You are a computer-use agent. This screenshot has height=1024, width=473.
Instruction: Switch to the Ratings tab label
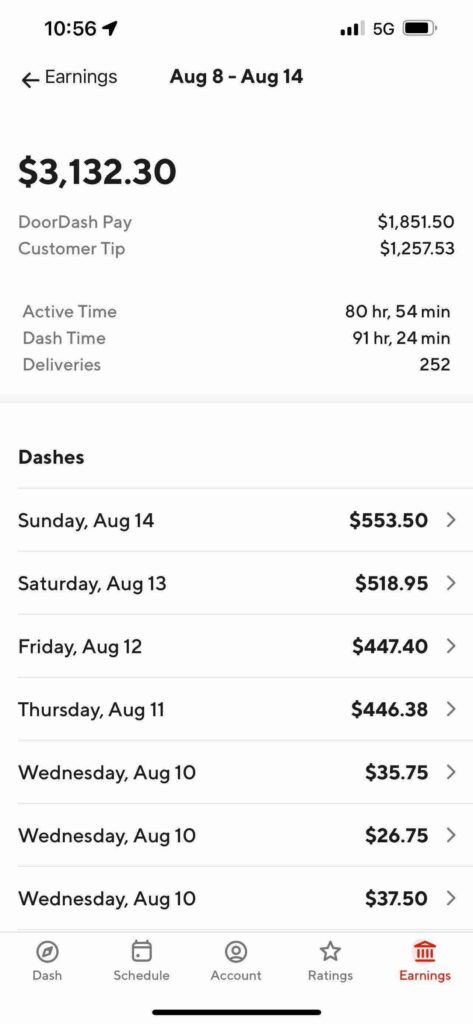(x=330, y=975)
